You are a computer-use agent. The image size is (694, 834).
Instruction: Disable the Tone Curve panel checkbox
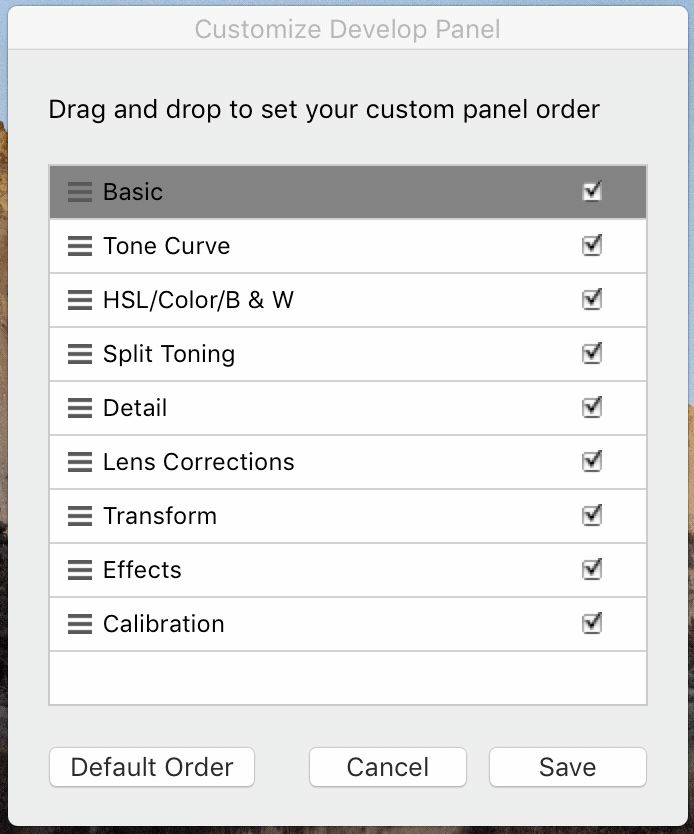592,246
